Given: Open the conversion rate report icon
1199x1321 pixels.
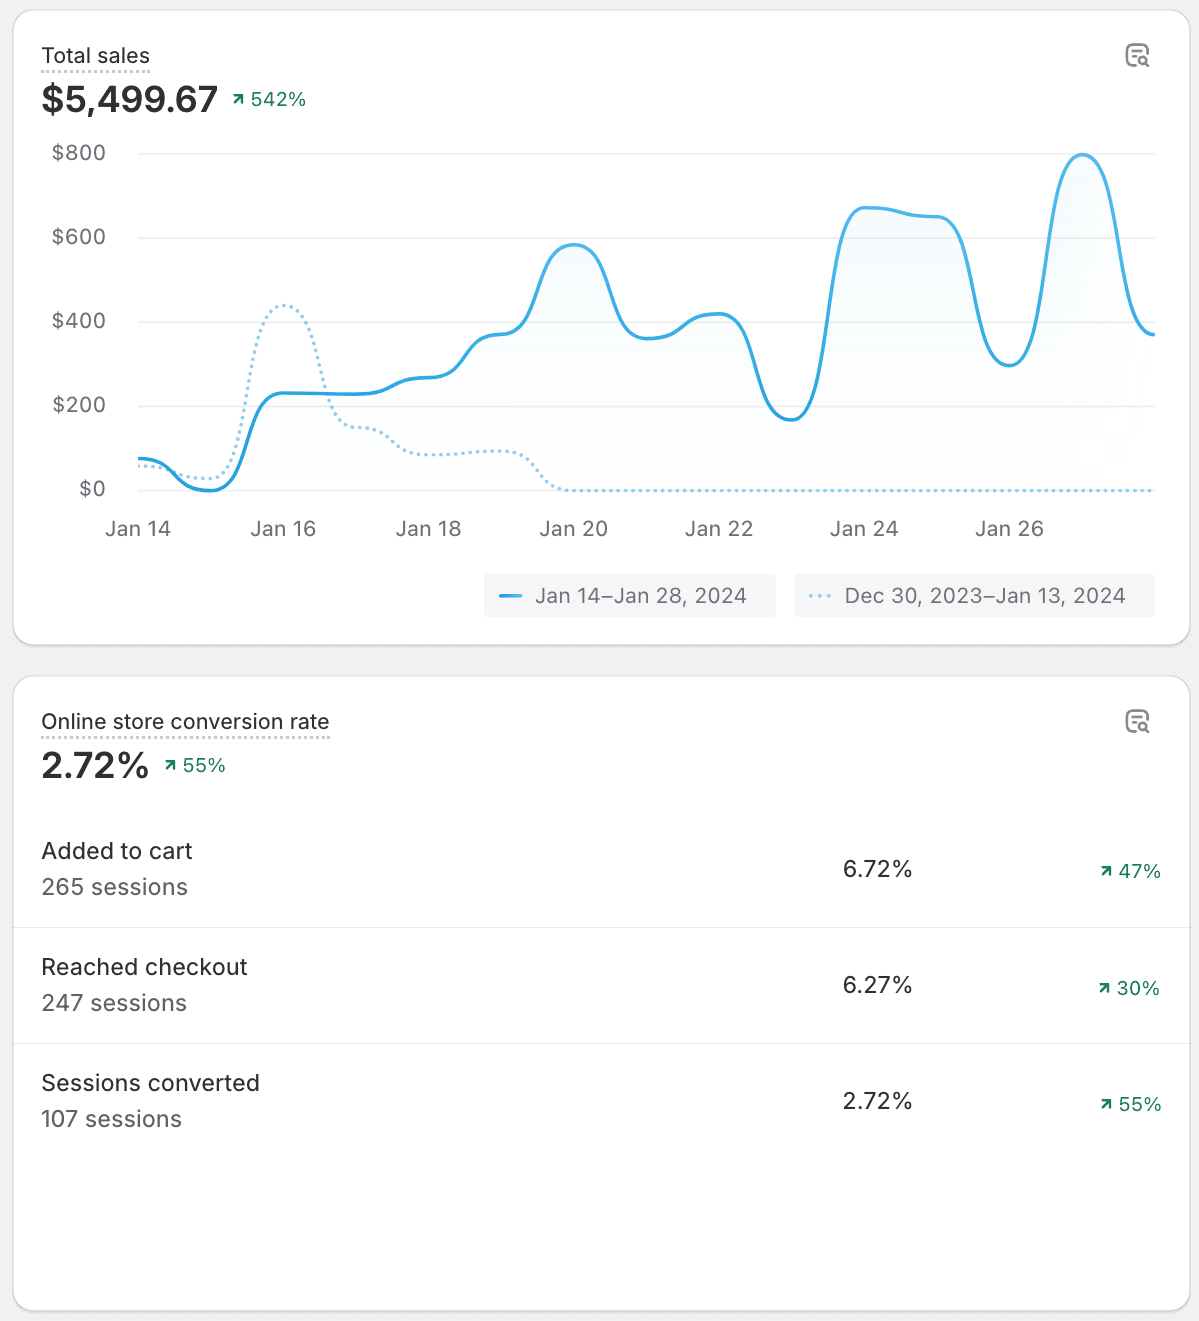Looking at the screenshot, I should pos(1137,722).
